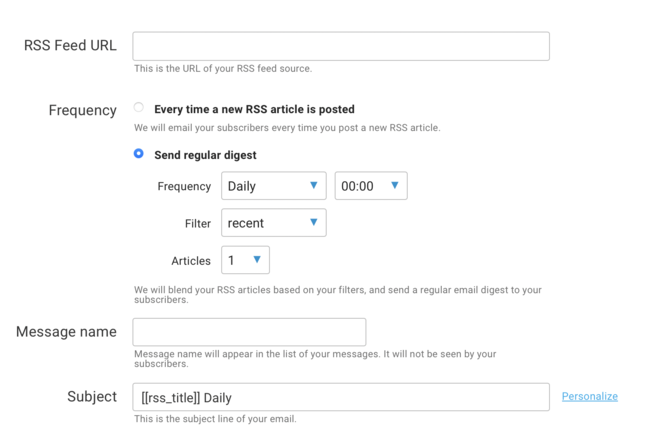Click the "Send regular digest" label text
This screenshot has width=650, height=442.
(205, 155)
